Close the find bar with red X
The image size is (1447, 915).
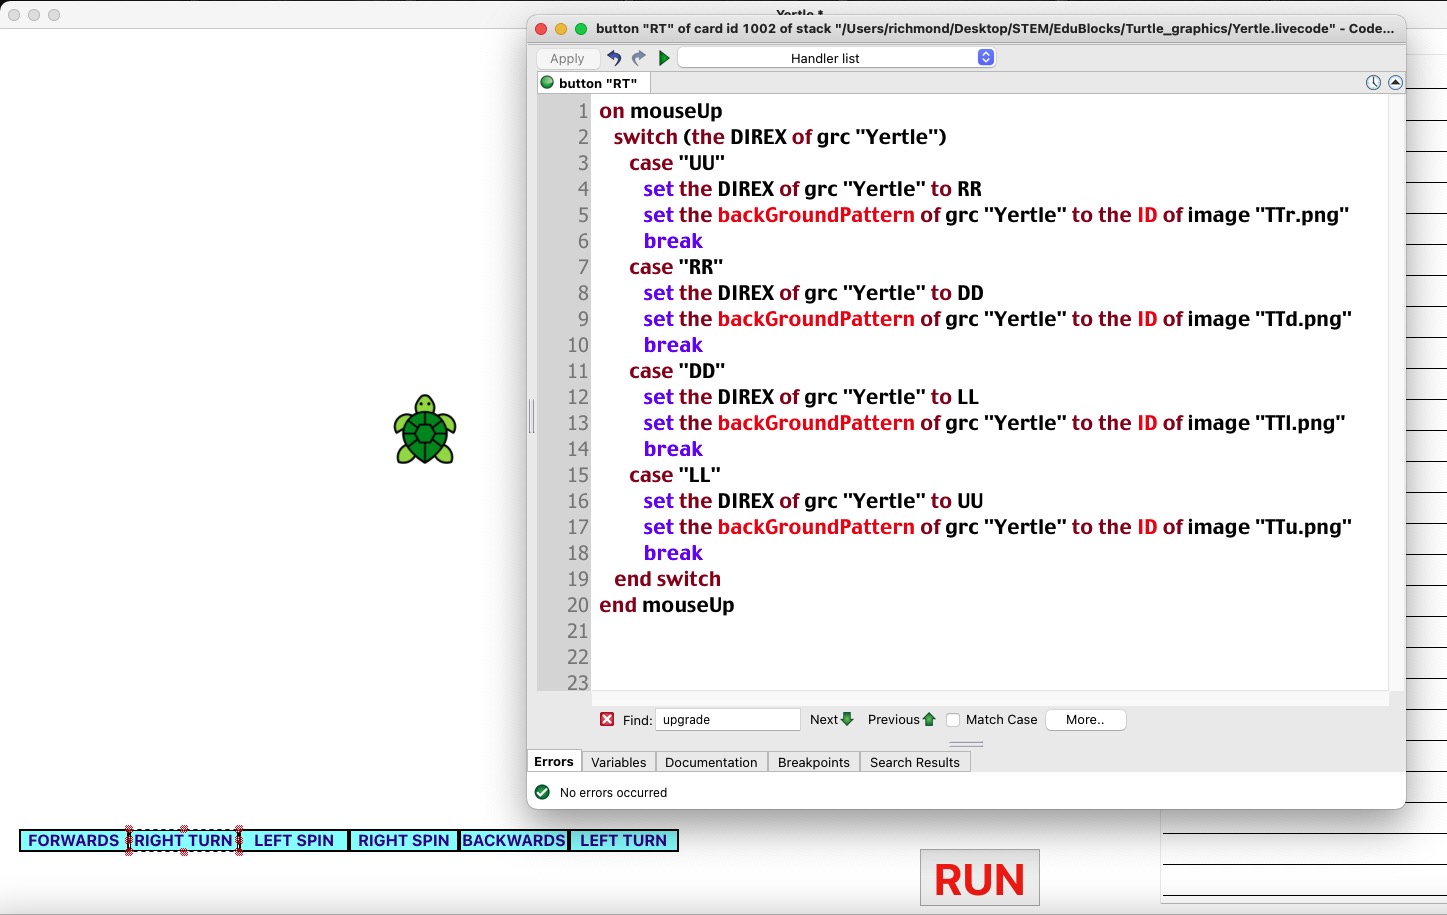coord(607,720)
